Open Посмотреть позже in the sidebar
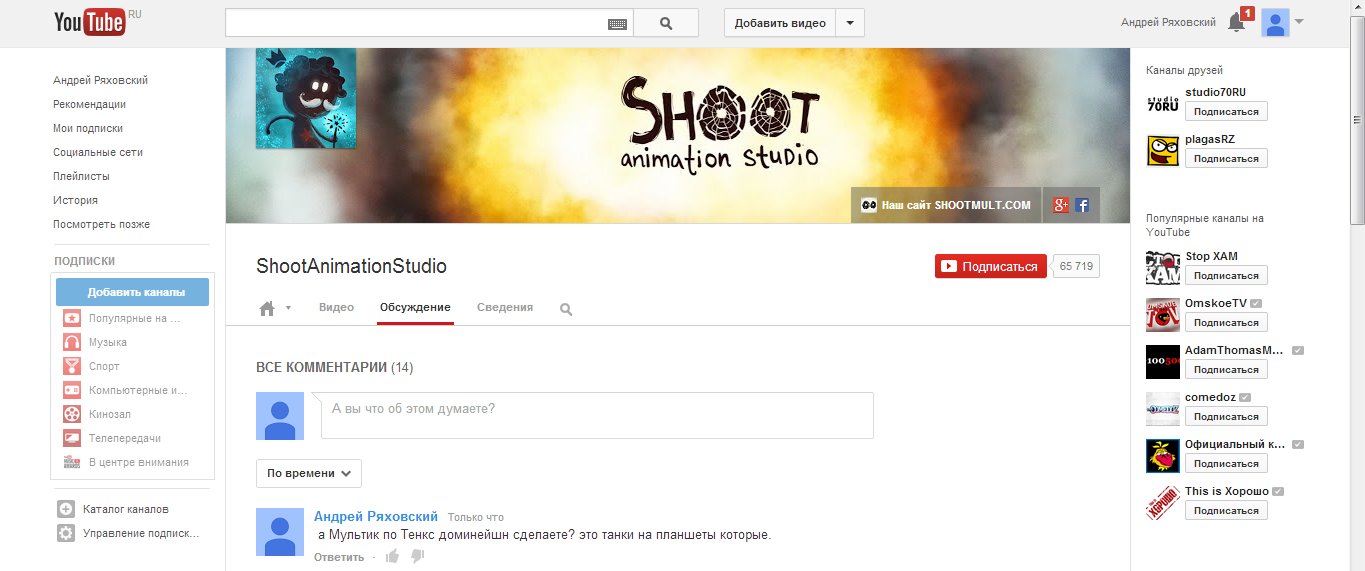This screenshot has height=571, width=1365. pos(101,224)
